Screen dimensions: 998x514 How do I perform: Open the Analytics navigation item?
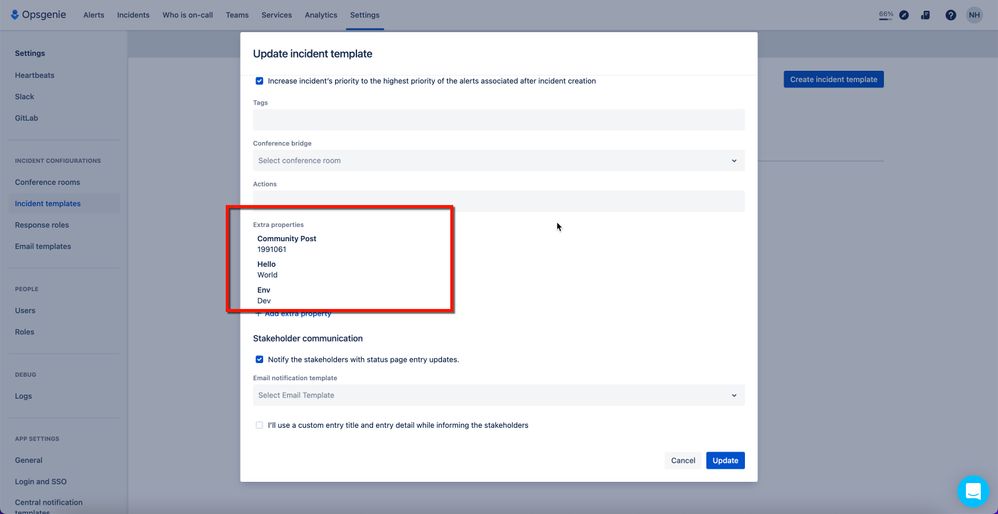321,15
